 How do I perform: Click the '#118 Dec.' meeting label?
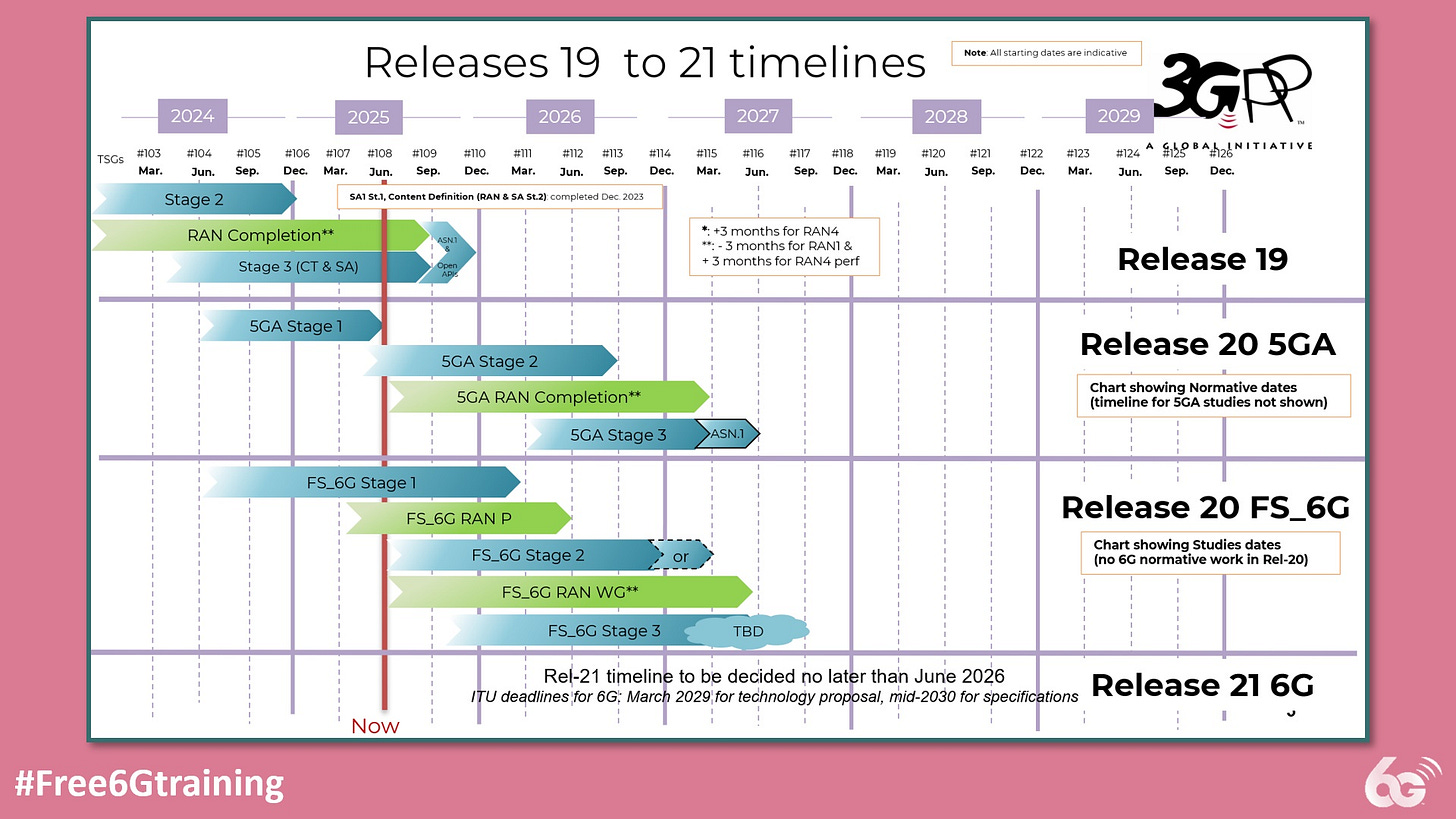click(x=844, y=162)
